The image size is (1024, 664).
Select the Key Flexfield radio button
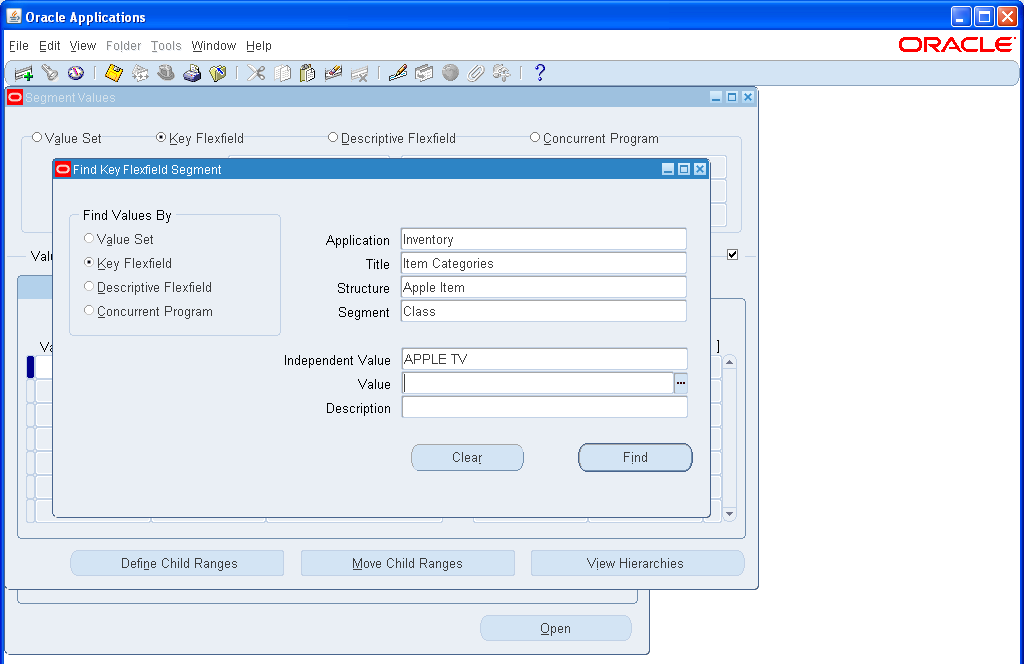[x=87, y=263]
